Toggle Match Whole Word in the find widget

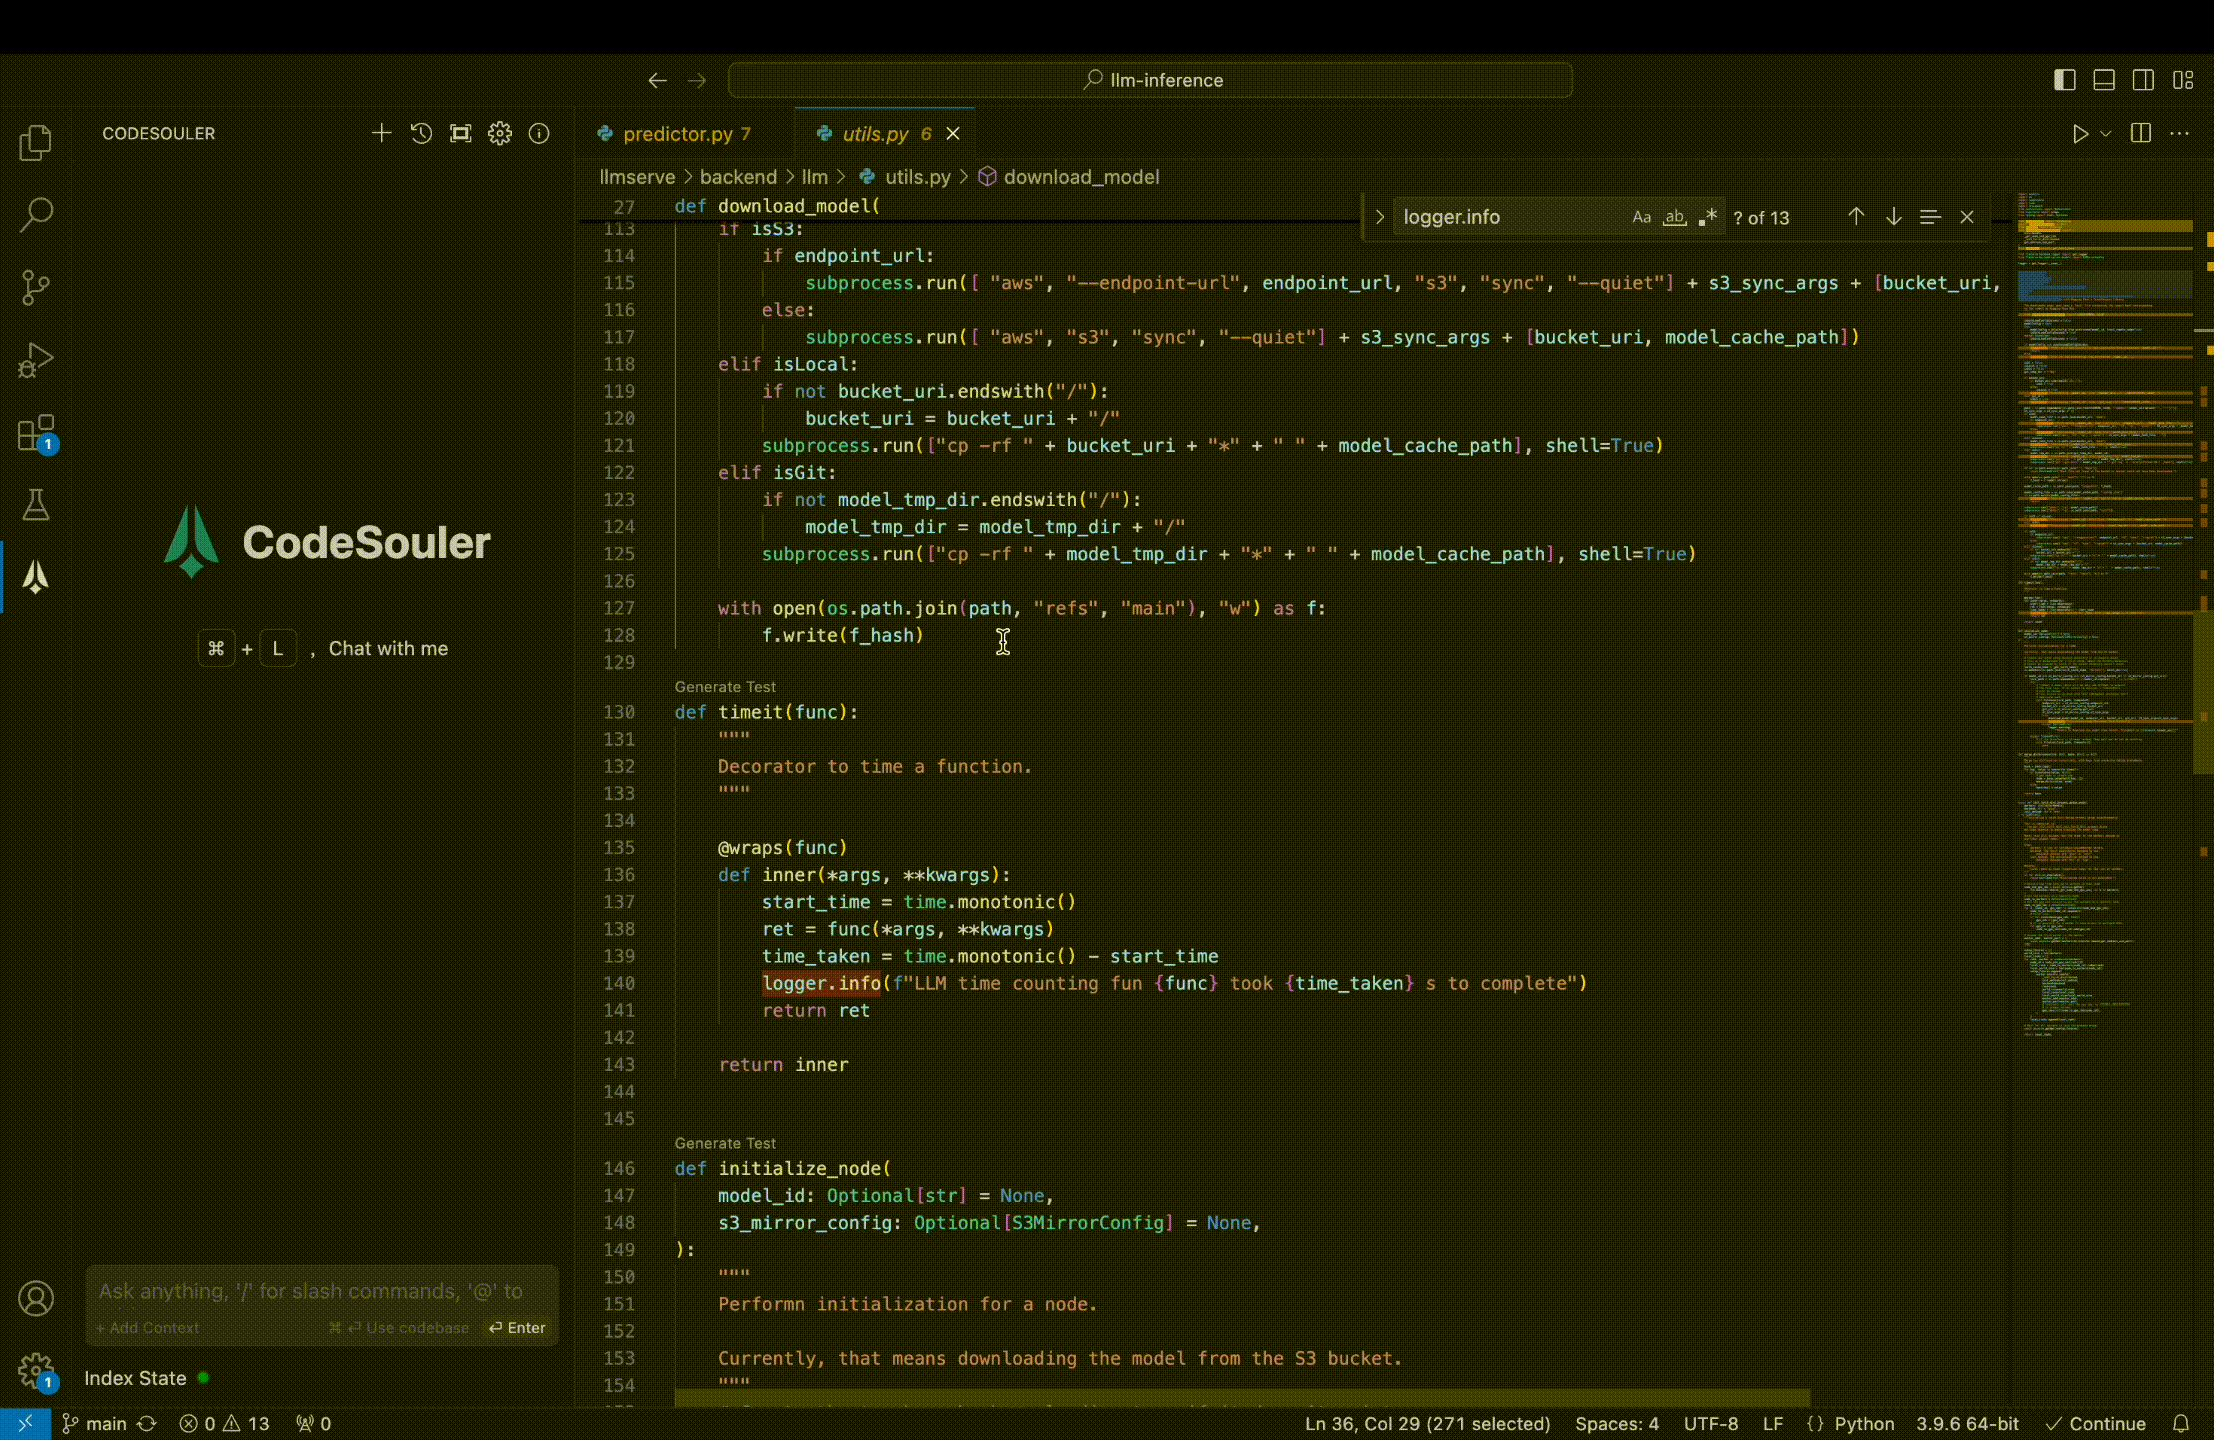click(1674, 217)
